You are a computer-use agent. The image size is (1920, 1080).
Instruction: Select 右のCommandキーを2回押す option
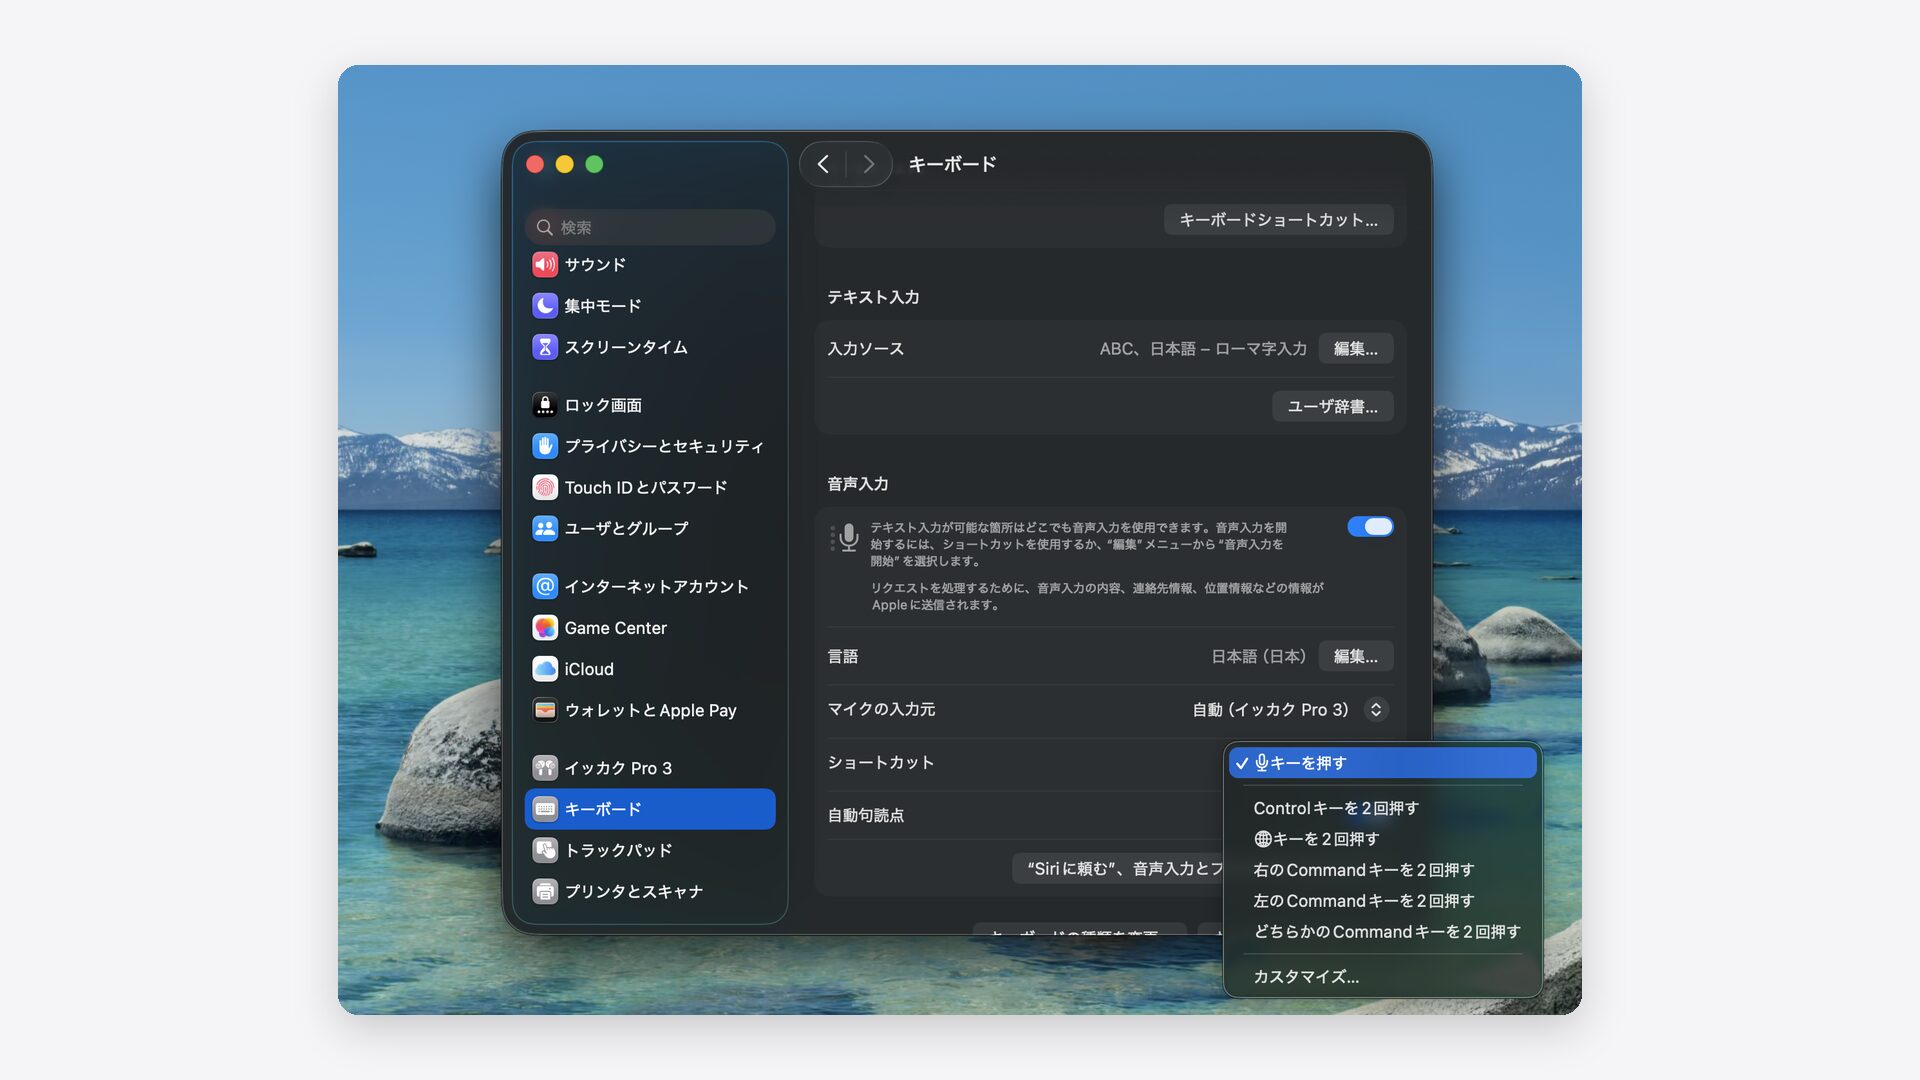(x=1382, y=870)
